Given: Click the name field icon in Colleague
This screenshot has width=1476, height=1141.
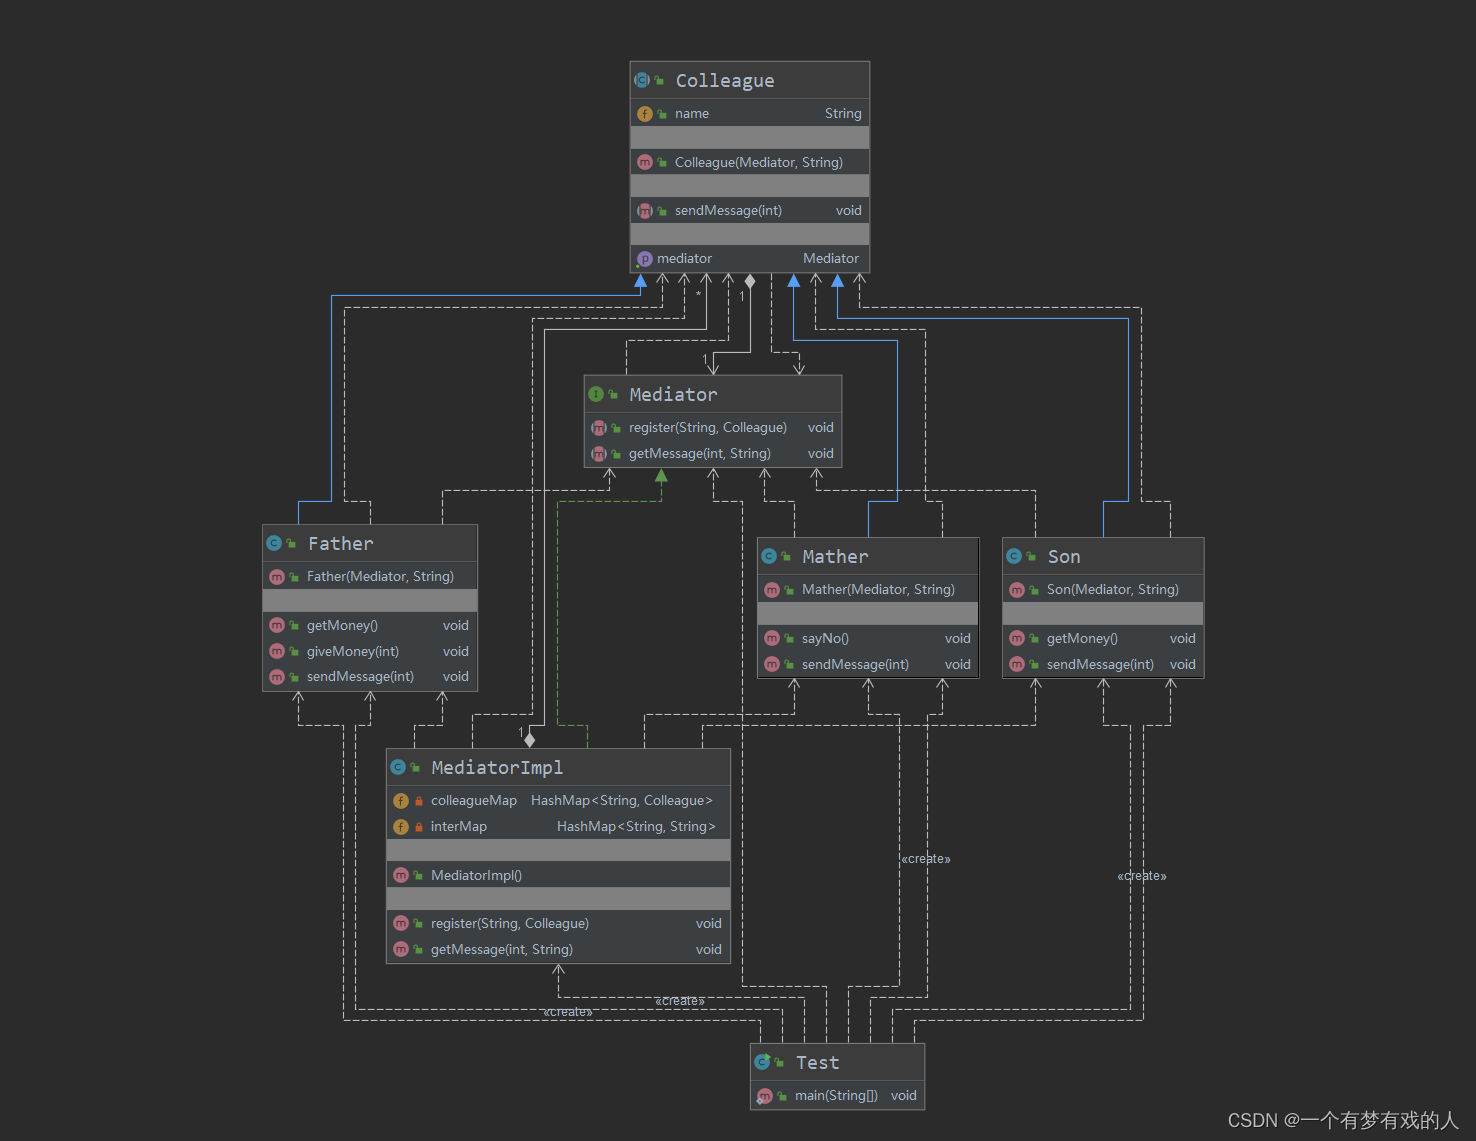Looking at the screenshot, I should 645,114.
